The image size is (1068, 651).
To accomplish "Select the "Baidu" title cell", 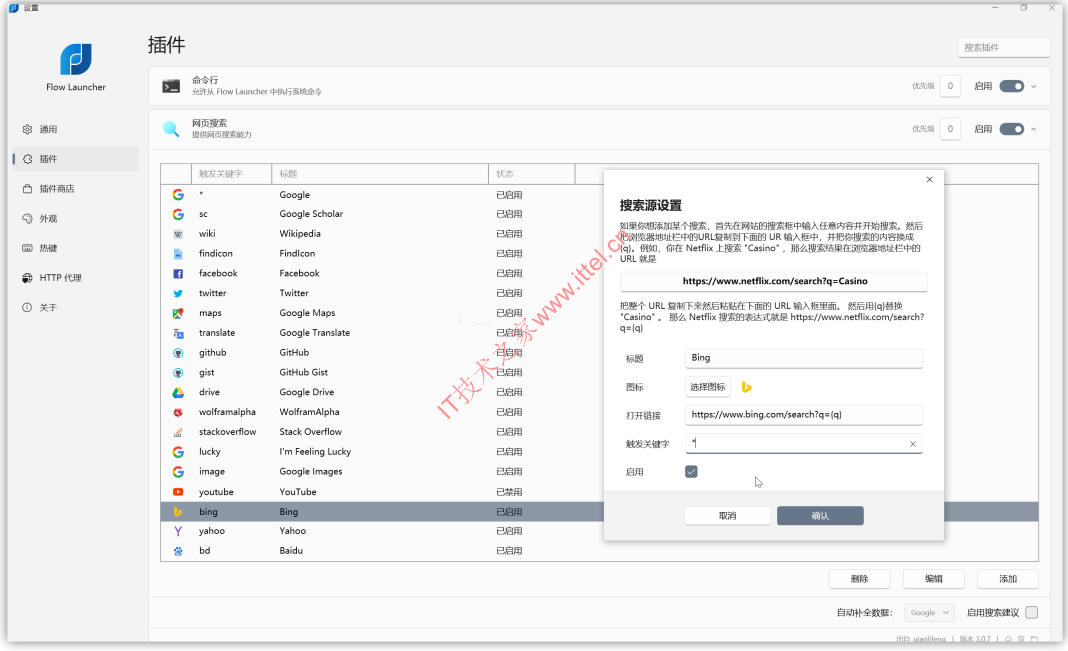I will (x=291, y=551).
